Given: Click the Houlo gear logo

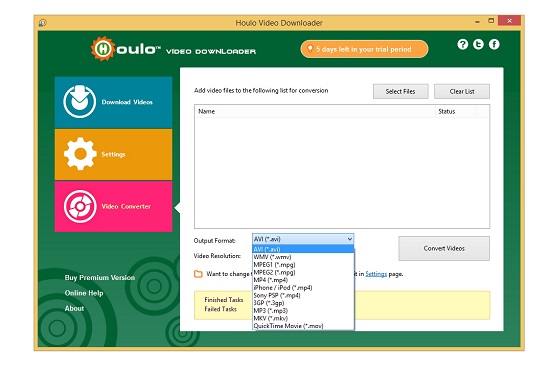Looking at the screenshot, I should coord(103,49).
